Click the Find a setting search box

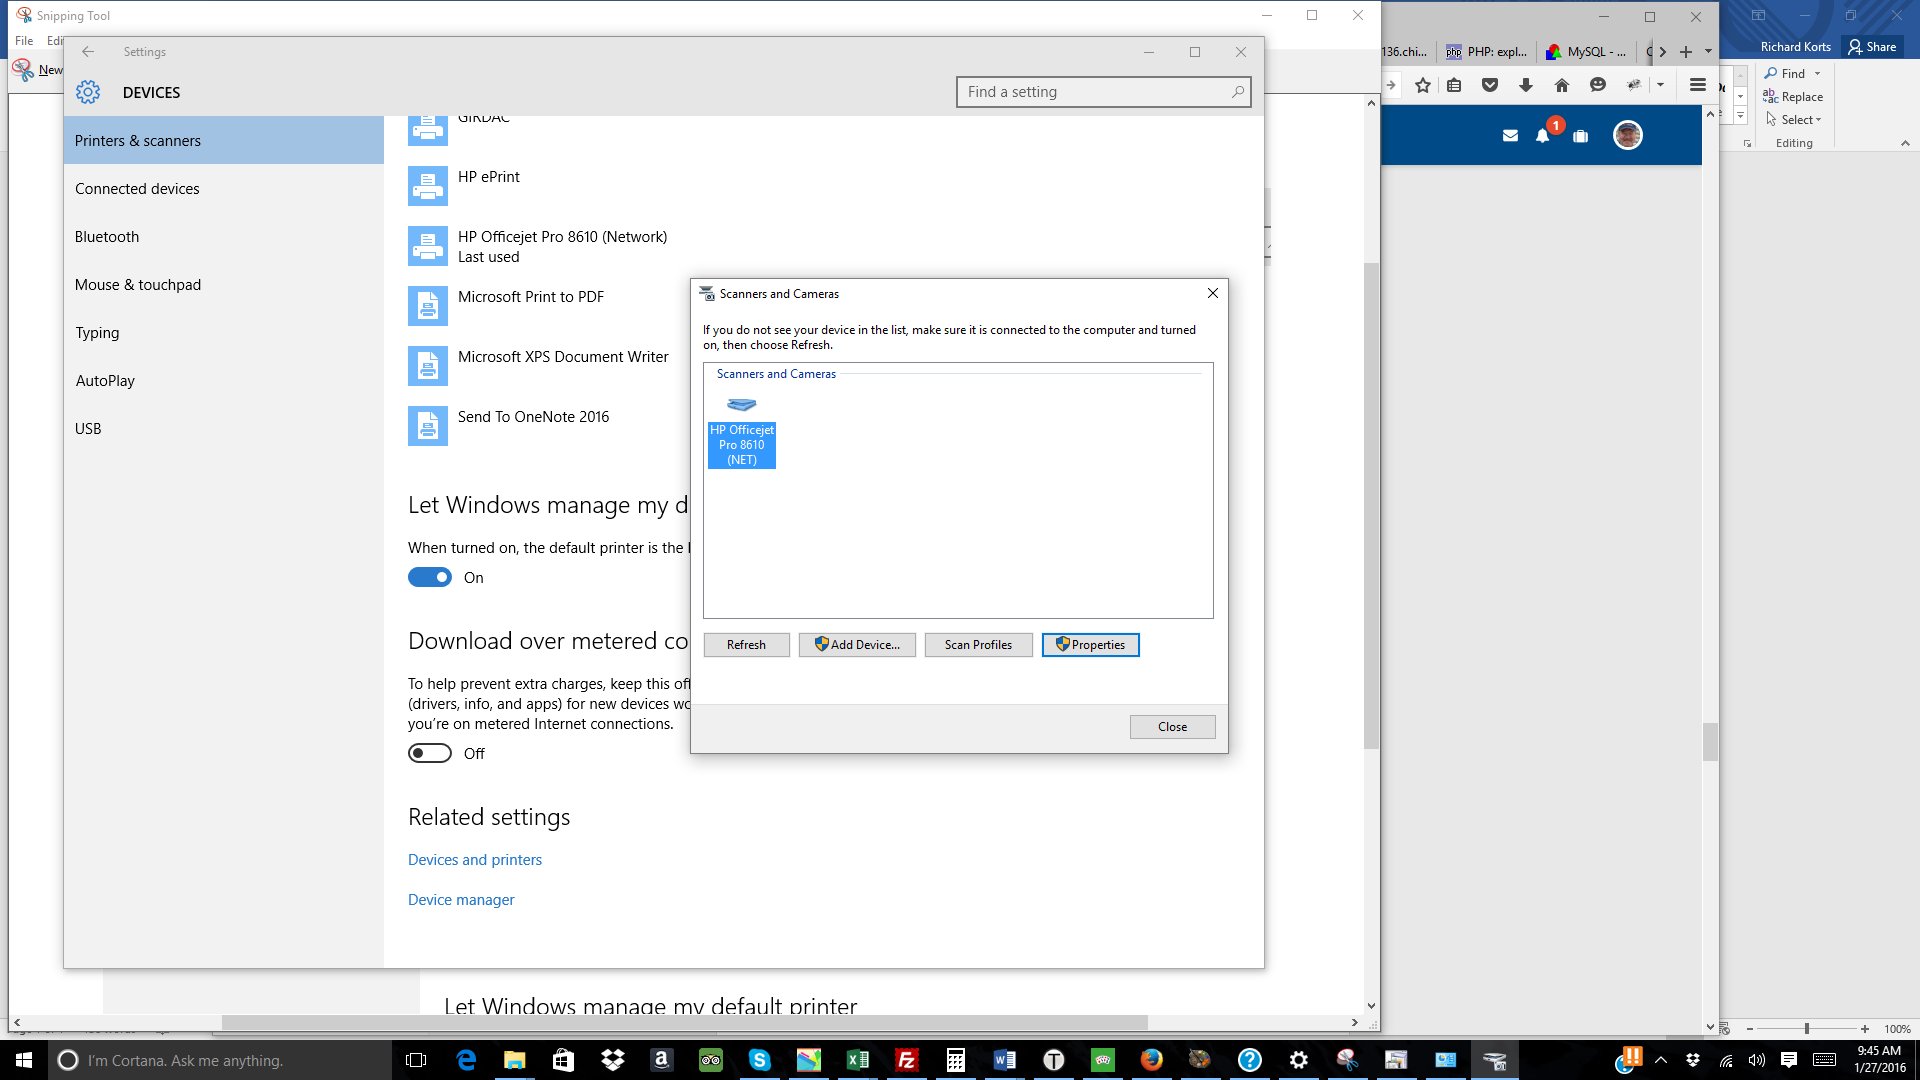click(1095, 92)
